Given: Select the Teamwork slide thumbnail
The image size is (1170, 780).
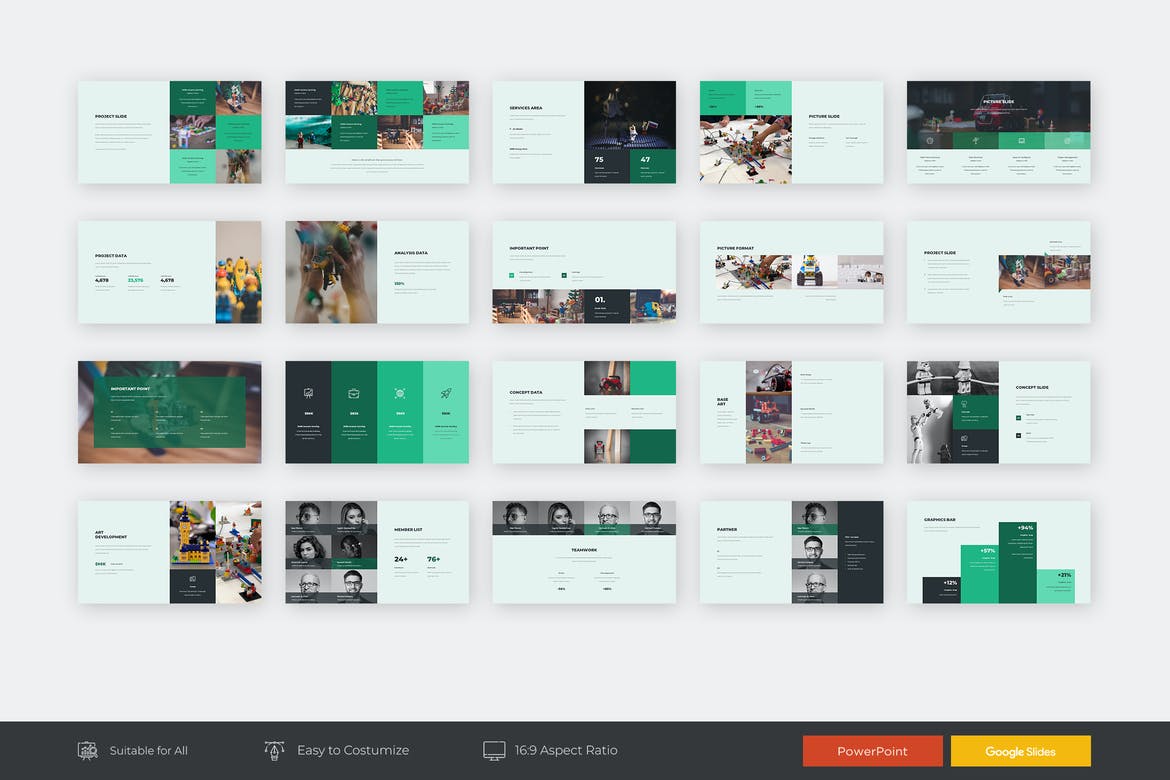Looking at the screenshot, I should coord(584,552).
